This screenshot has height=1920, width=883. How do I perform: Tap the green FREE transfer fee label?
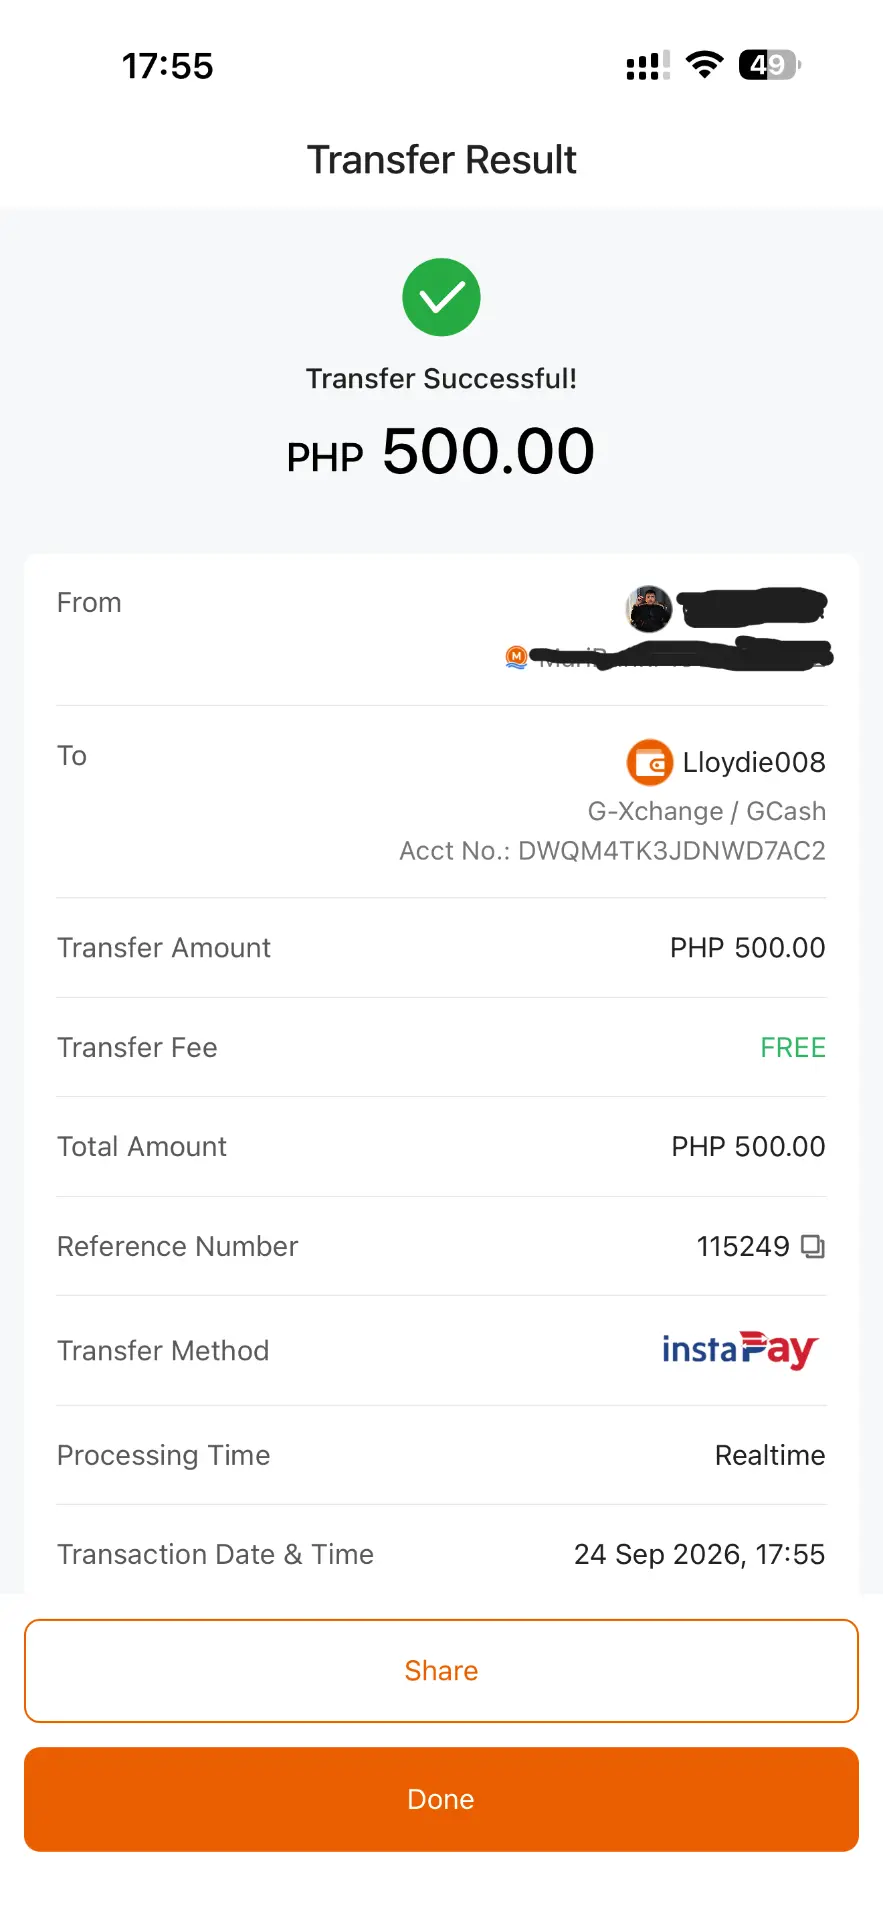793,1047
